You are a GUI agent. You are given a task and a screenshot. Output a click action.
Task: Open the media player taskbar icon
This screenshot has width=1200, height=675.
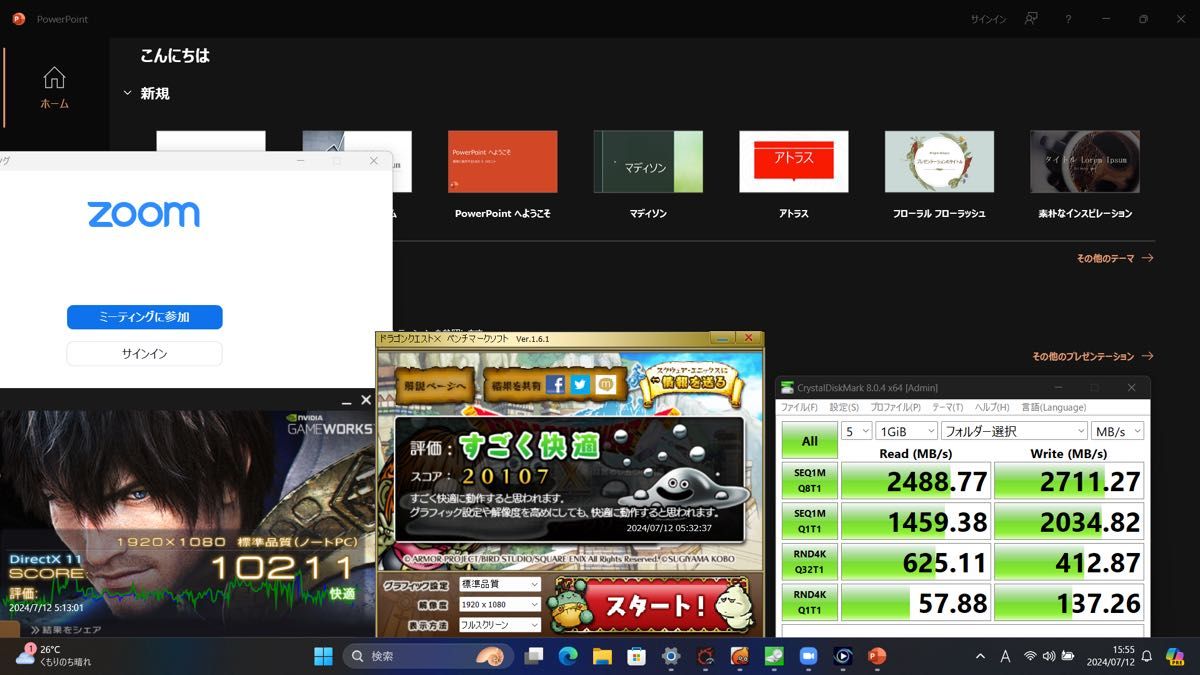pos(842,656)
